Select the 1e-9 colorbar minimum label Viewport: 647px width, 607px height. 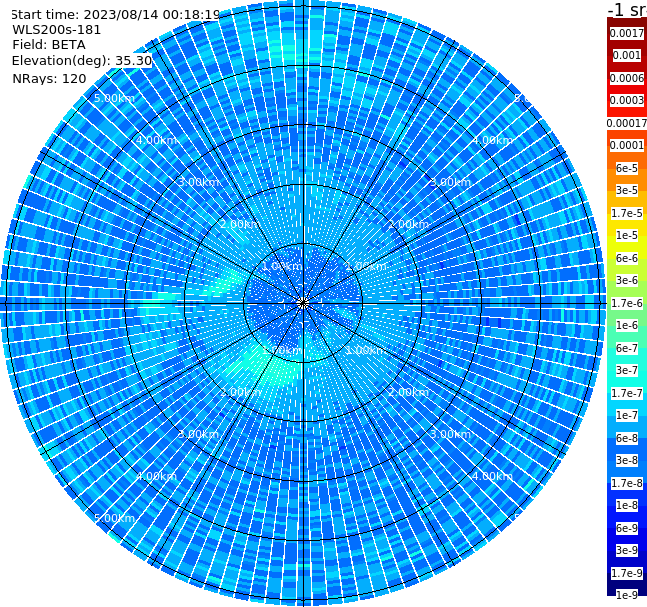627,595
